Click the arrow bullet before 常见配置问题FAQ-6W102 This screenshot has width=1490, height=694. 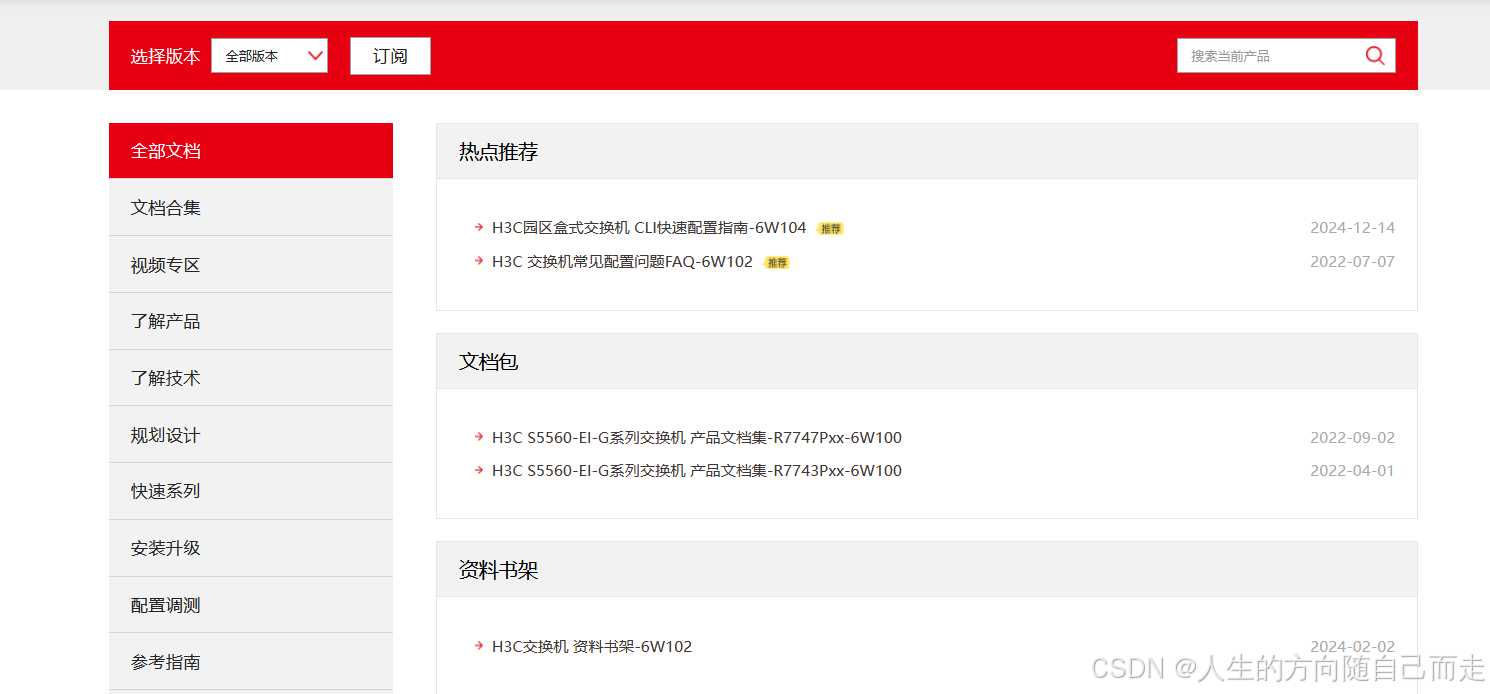click(x=479, y=261)
